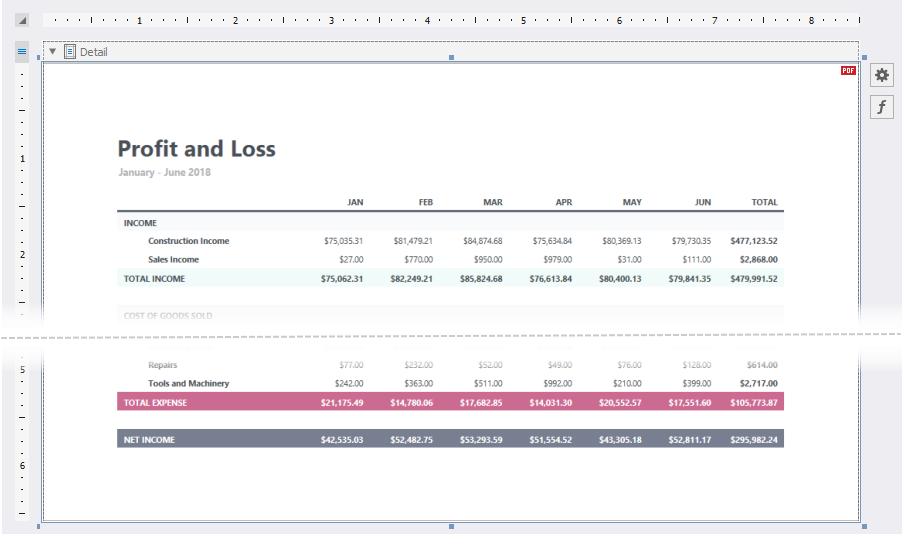This screenshot has height=534, width=903.
Task: Click total expense value $105,773.87
Action: 754,403
